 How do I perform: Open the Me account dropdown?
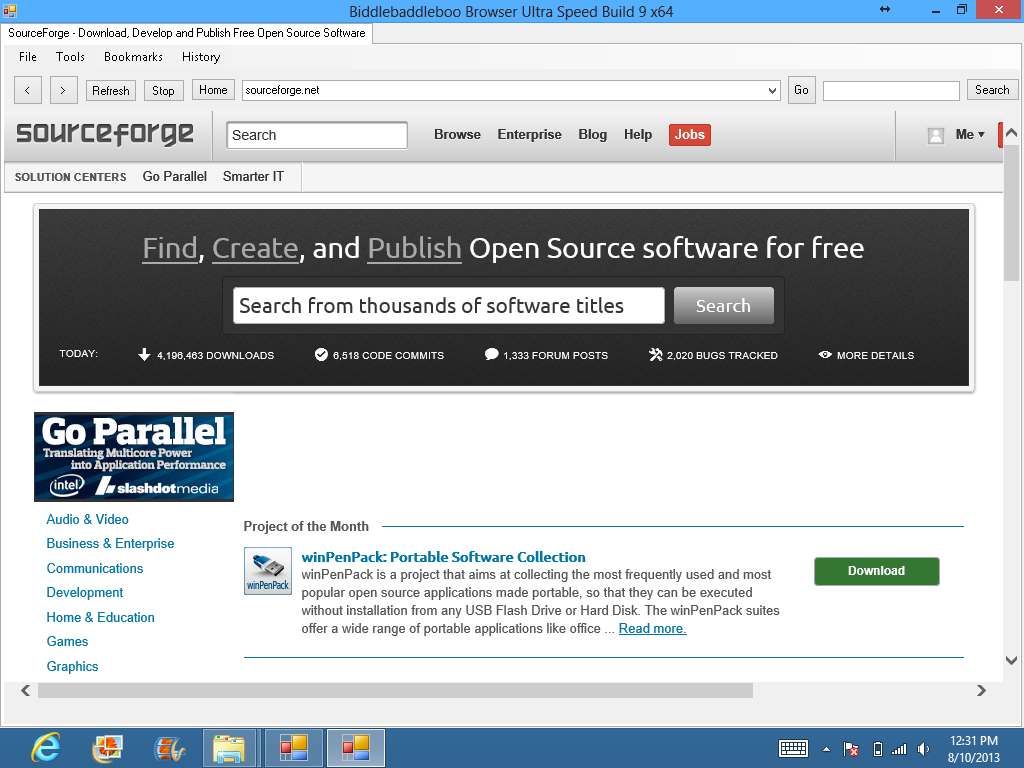tap(970, 135)
